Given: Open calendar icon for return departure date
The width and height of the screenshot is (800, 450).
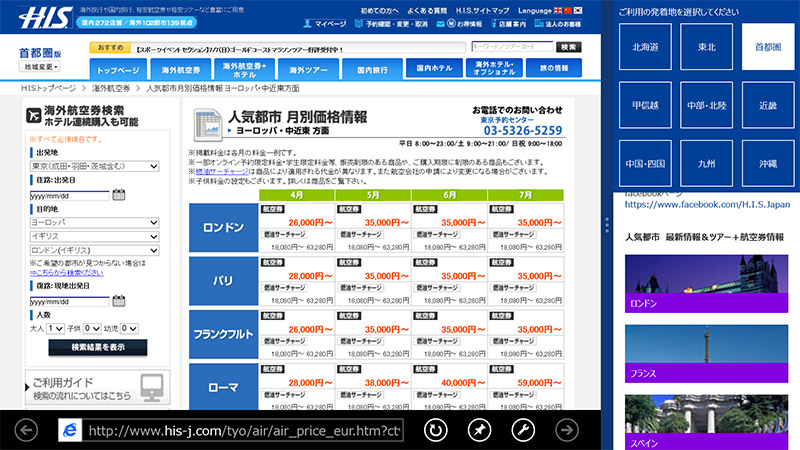Looking at the screenshot, I should [119, 299].
